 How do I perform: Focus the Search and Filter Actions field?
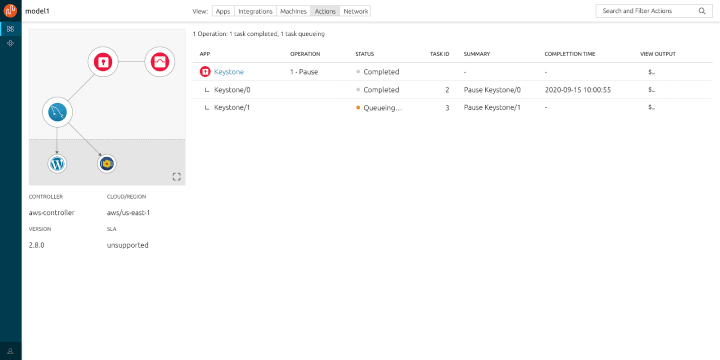(x=653, y=11)
